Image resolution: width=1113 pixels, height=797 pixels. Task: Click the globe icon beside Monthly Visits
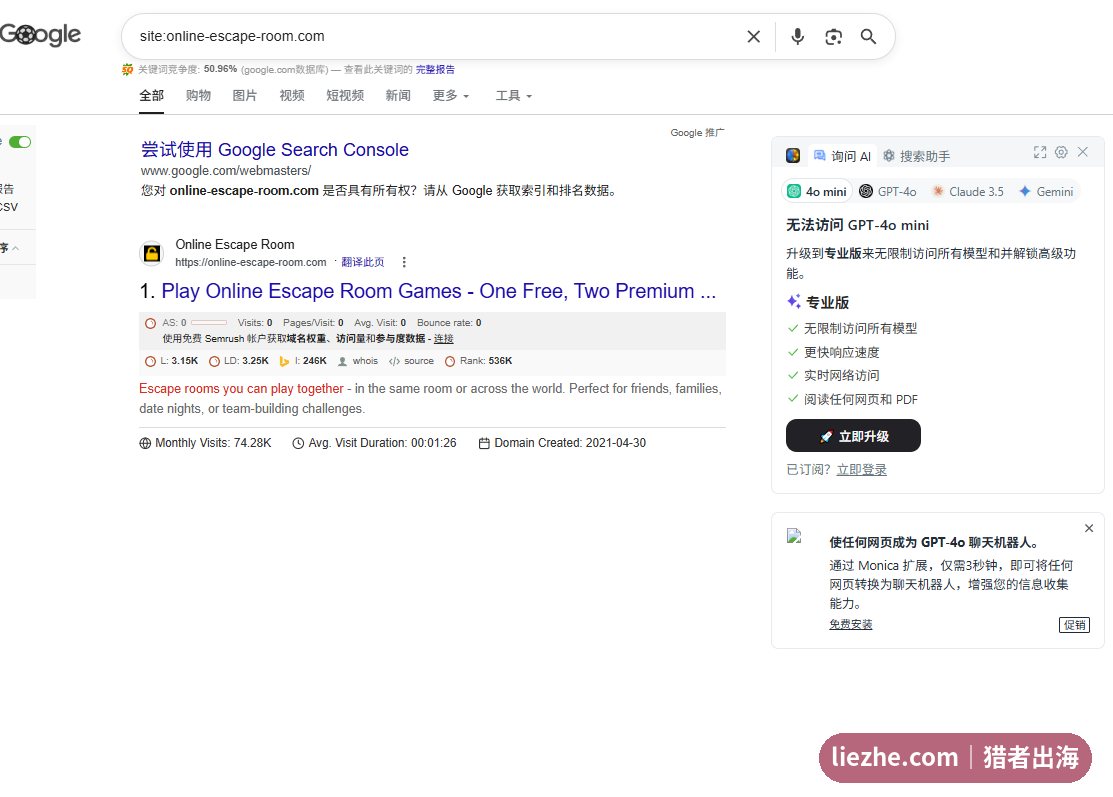(x=146, y=443)
